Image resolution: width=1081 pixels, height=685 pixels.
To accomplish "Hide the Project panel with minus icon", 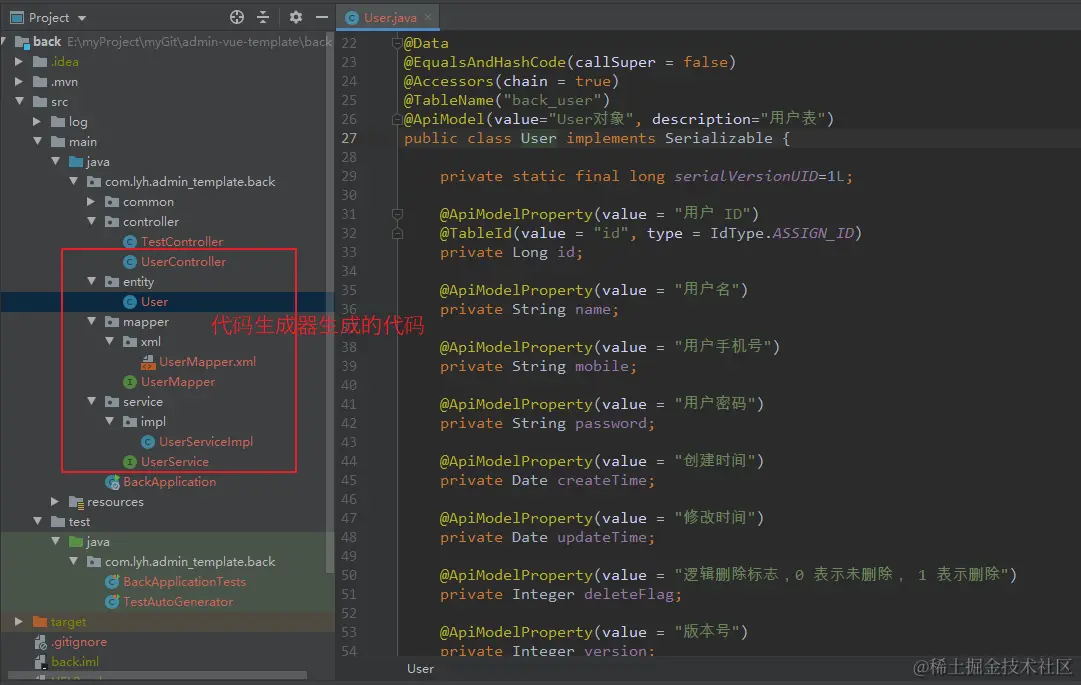I will (x=321, y=17).
